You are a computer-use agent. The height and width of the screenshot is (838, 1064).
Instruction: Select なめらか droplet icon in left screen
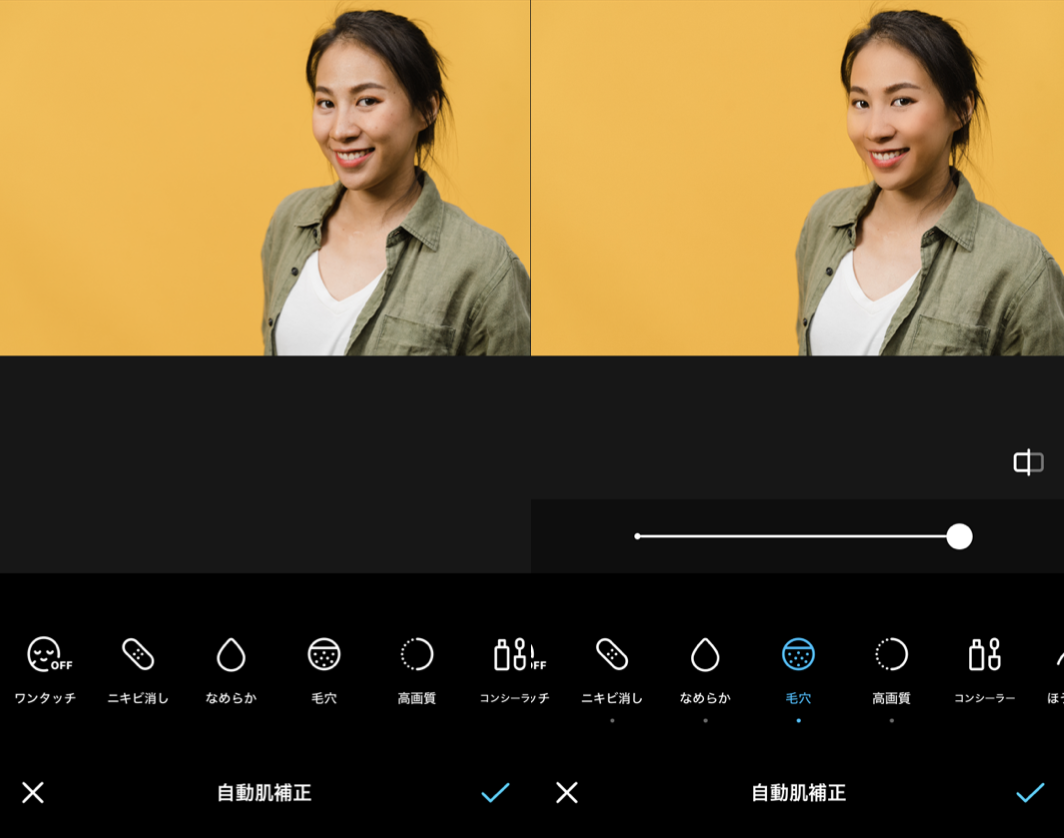click(231, 656)
